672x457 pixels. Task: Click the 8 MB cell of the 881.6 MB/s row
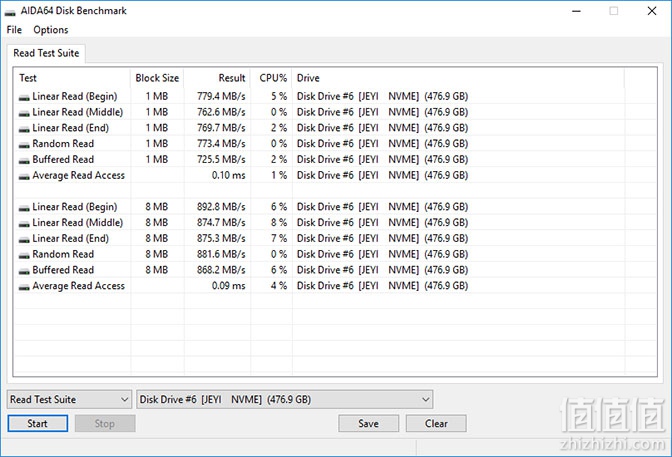[x=156, y=254]
